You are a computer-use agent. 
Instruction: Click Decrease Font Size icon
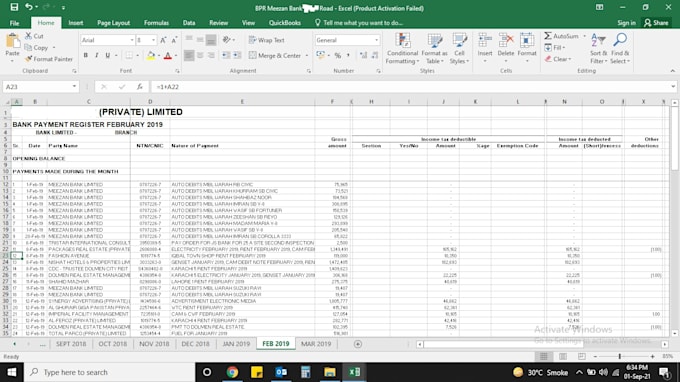pos(174,40)
